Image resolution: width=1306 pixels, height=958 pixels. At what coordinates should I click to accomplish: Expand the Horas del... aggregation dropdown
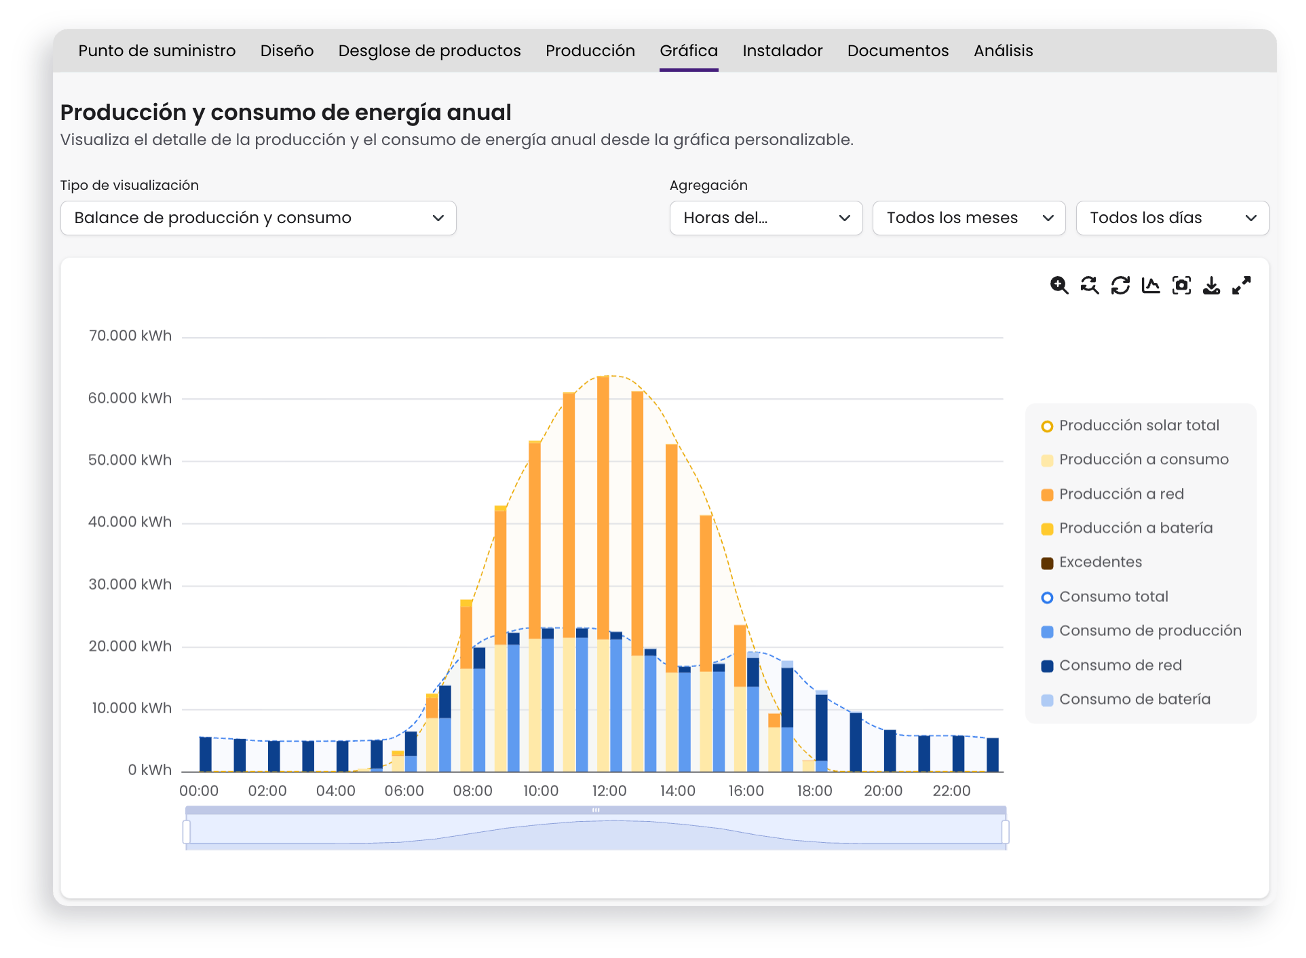(x=766, y=218)
